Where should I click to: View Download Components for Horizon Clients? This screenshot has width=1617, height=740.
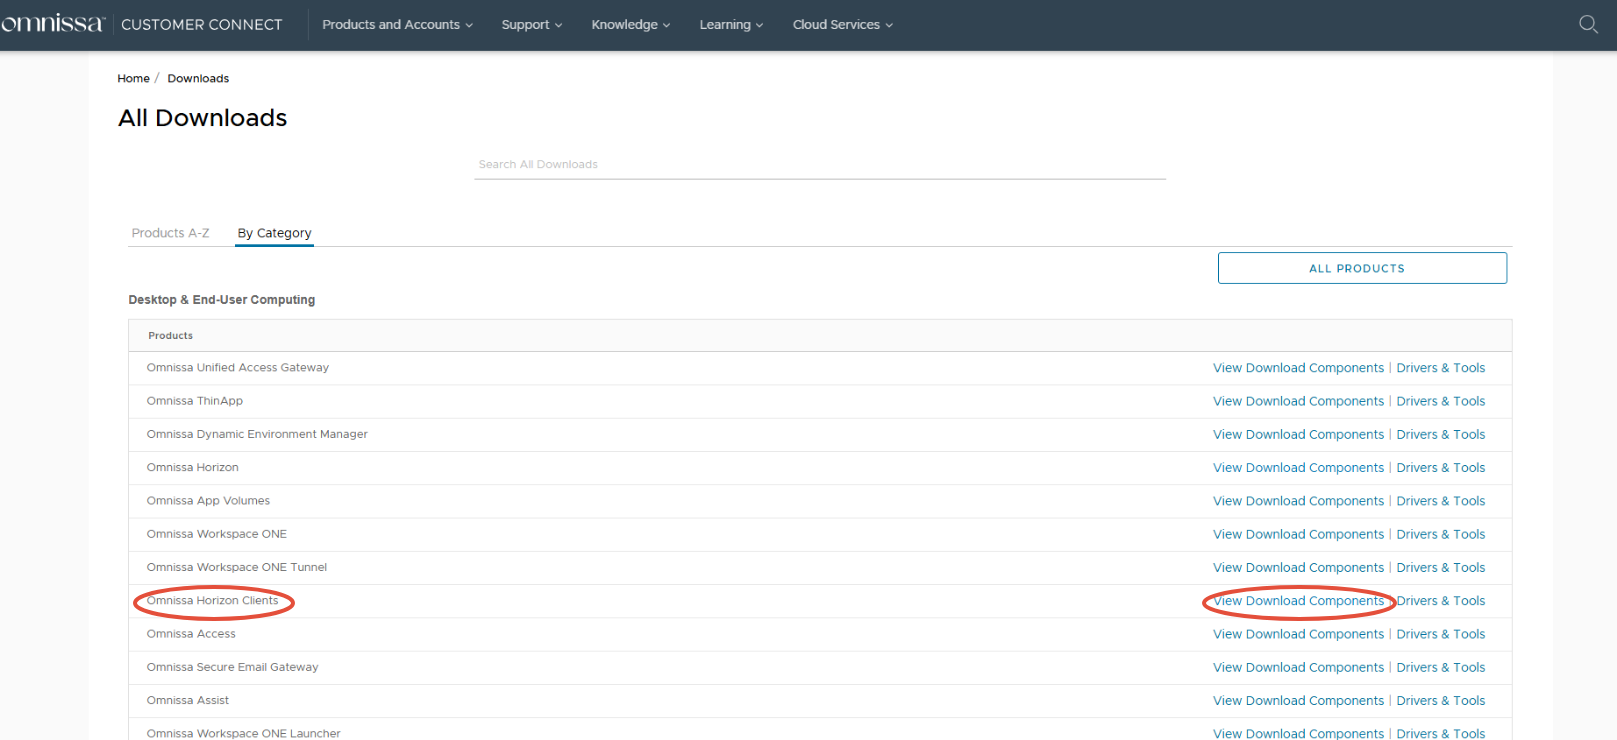[x=1298, y=601]
